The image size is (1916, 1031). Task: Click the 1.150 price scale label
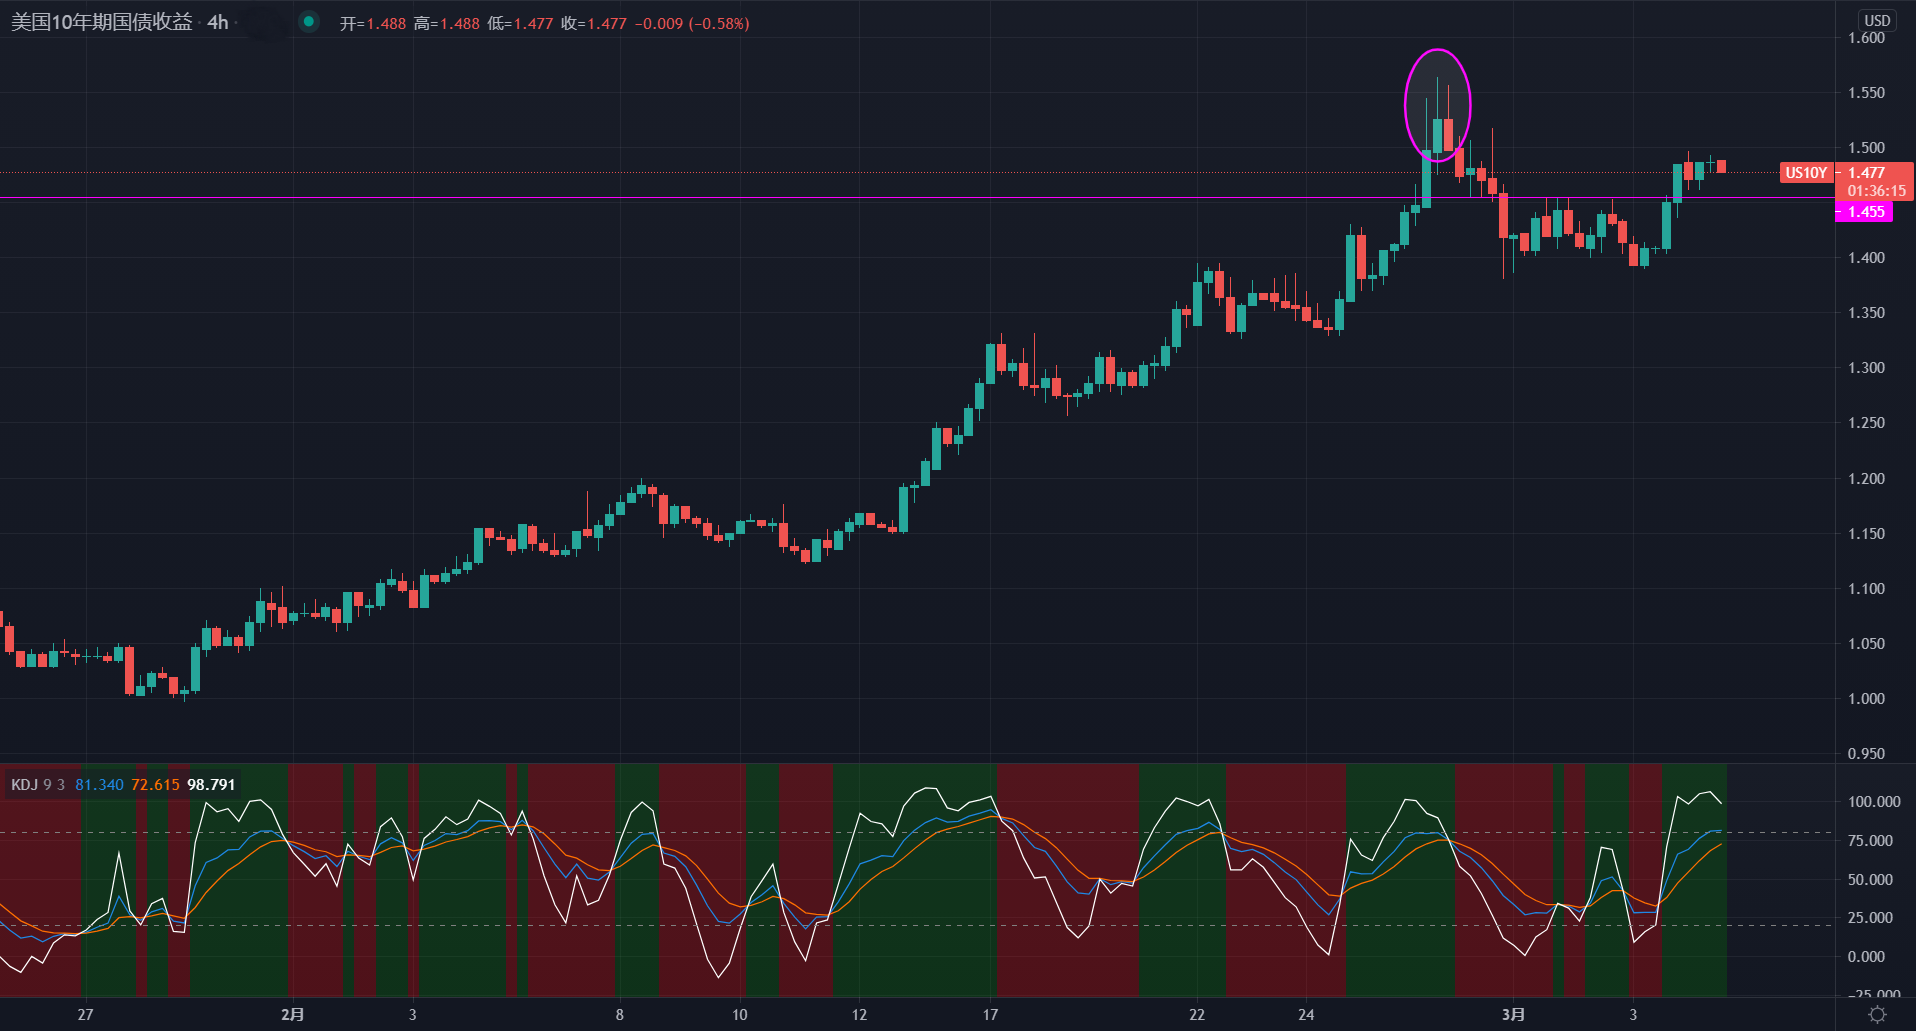click(x=1866, y=534)
